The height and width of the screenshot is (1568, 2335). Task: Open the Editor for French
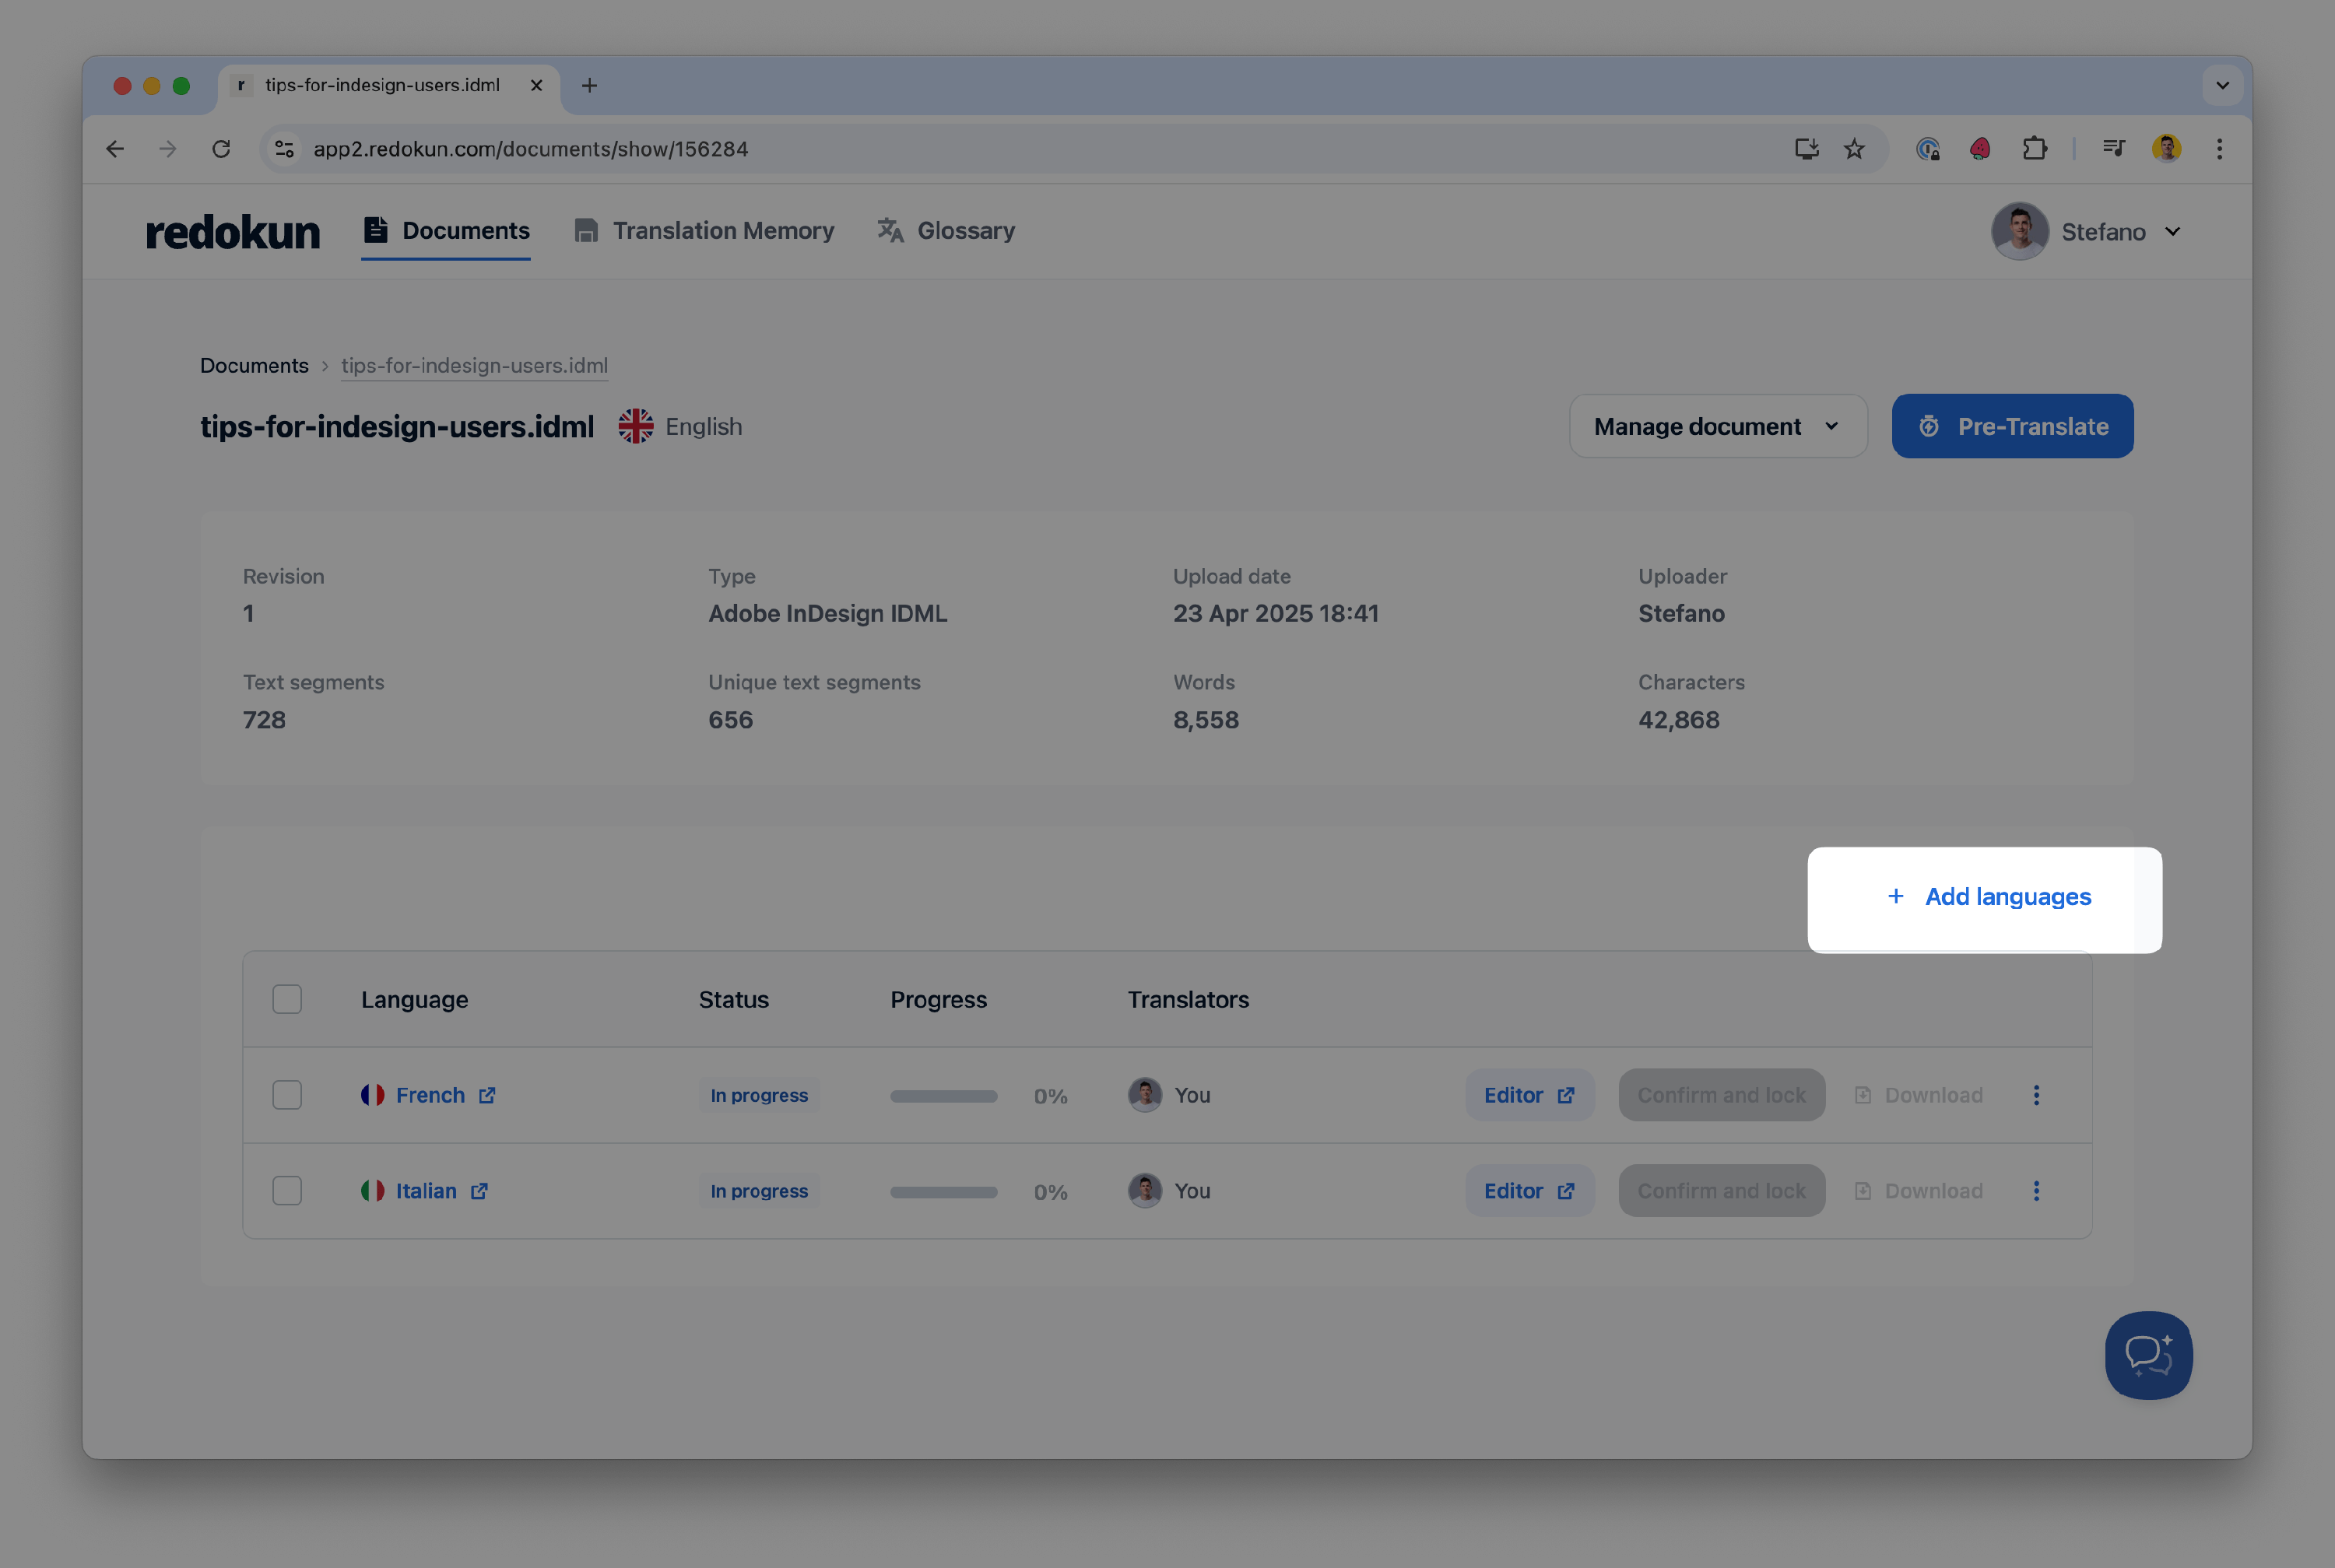pyautogui.click(x=1529, y=1095)
